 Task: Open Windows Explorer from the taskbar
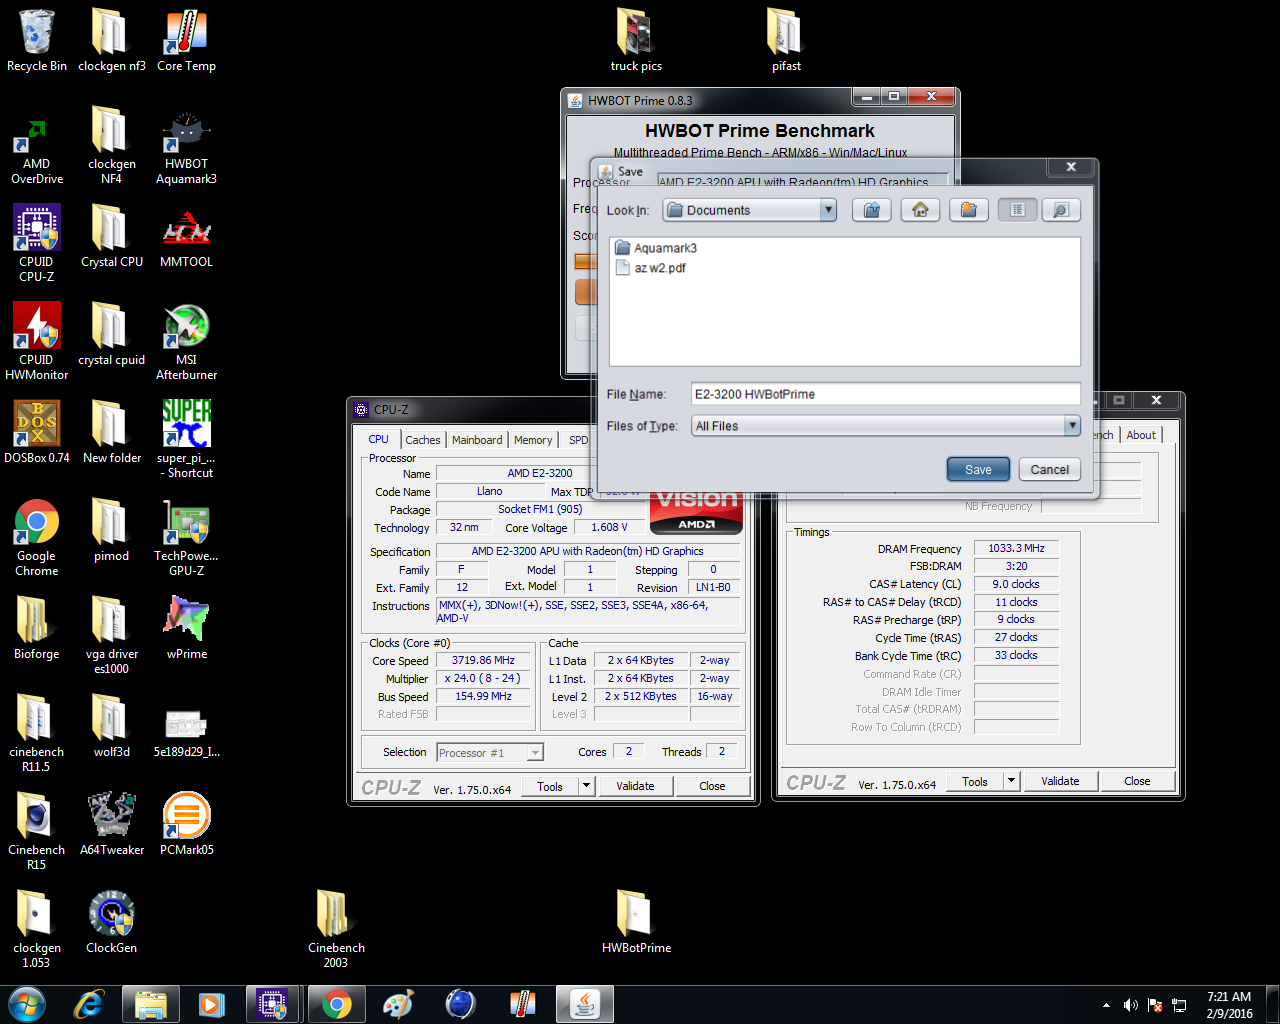pos(151,1004)
